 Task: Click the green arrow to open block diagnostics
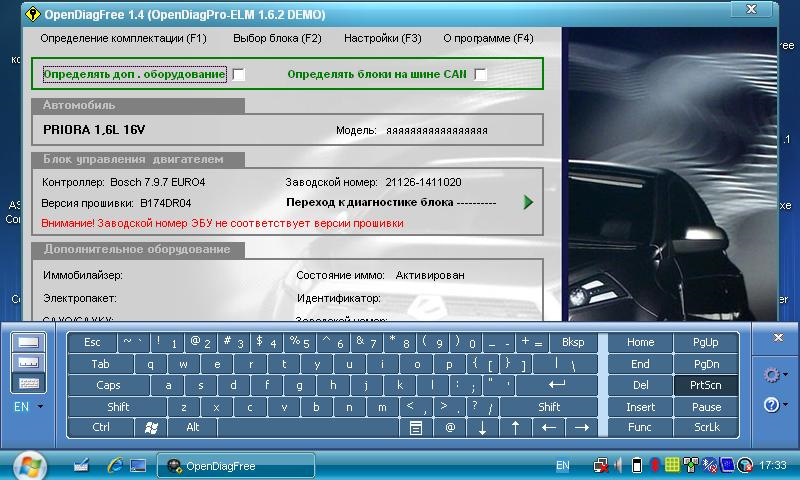click(x=528, y=202)
